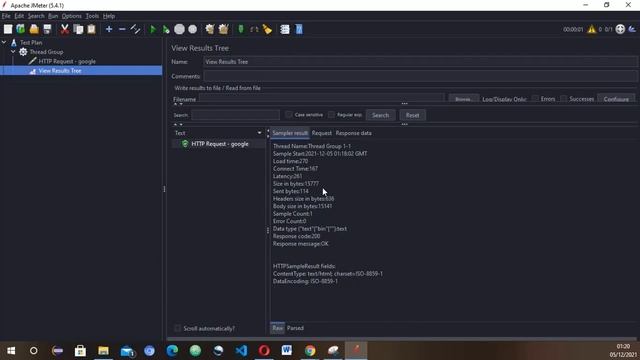Click the remote engines globe icon

click(620, 29)
